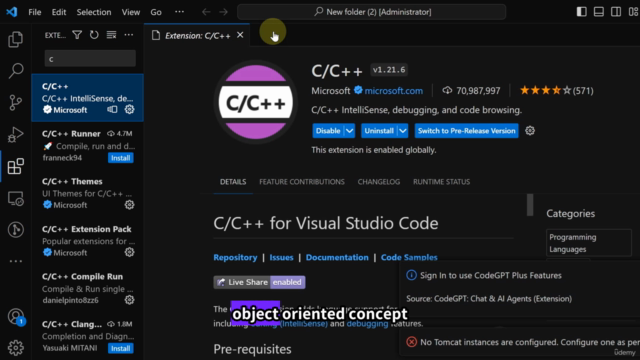Viewport: 640px width, 360px height.
Task: Click the title bar command center search box
Action: 371,12
